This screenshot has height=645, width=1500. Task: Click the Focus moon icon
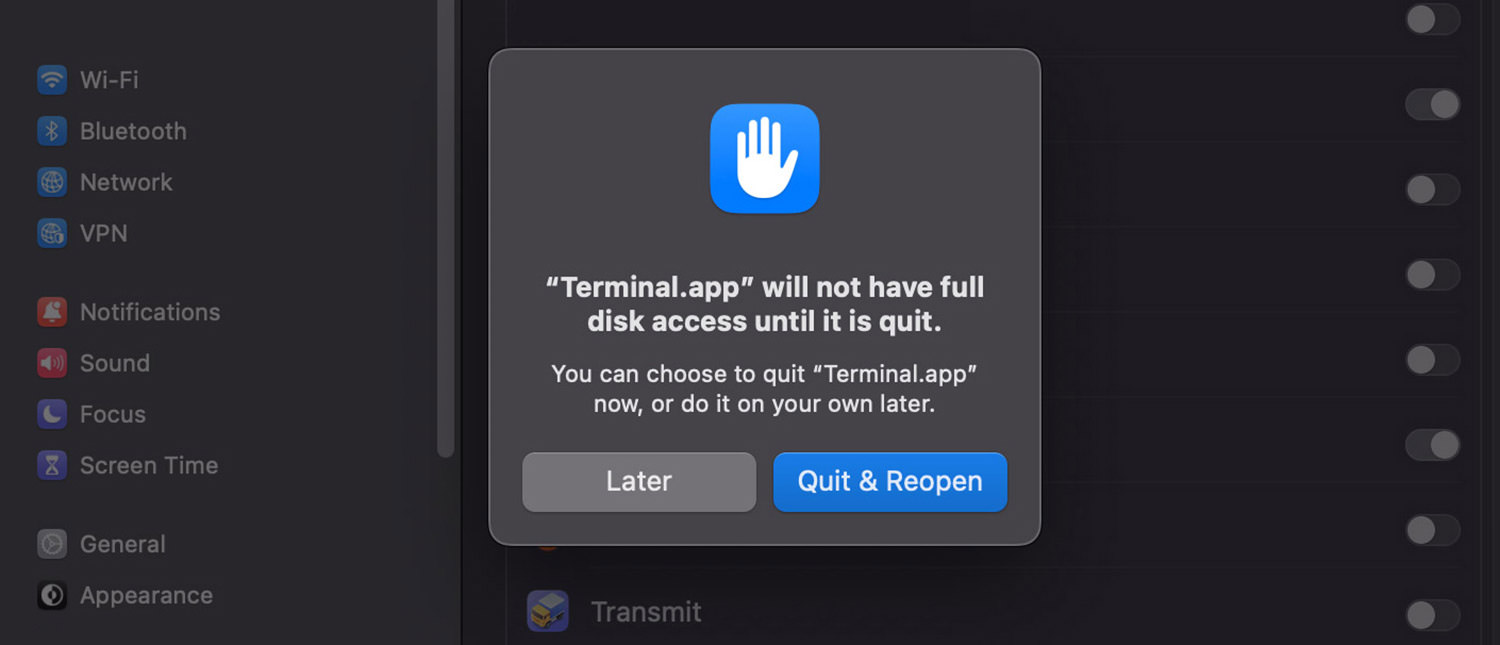coord(52,414)
